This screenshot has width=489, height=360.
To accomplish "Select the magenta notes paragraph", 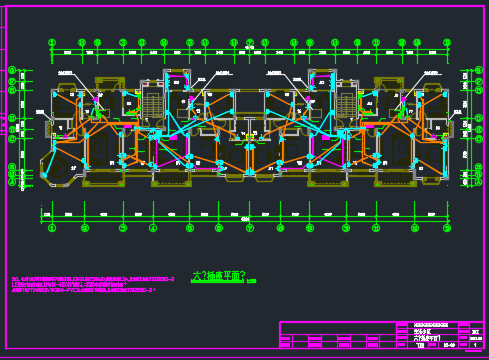I will tap(93, 284).
